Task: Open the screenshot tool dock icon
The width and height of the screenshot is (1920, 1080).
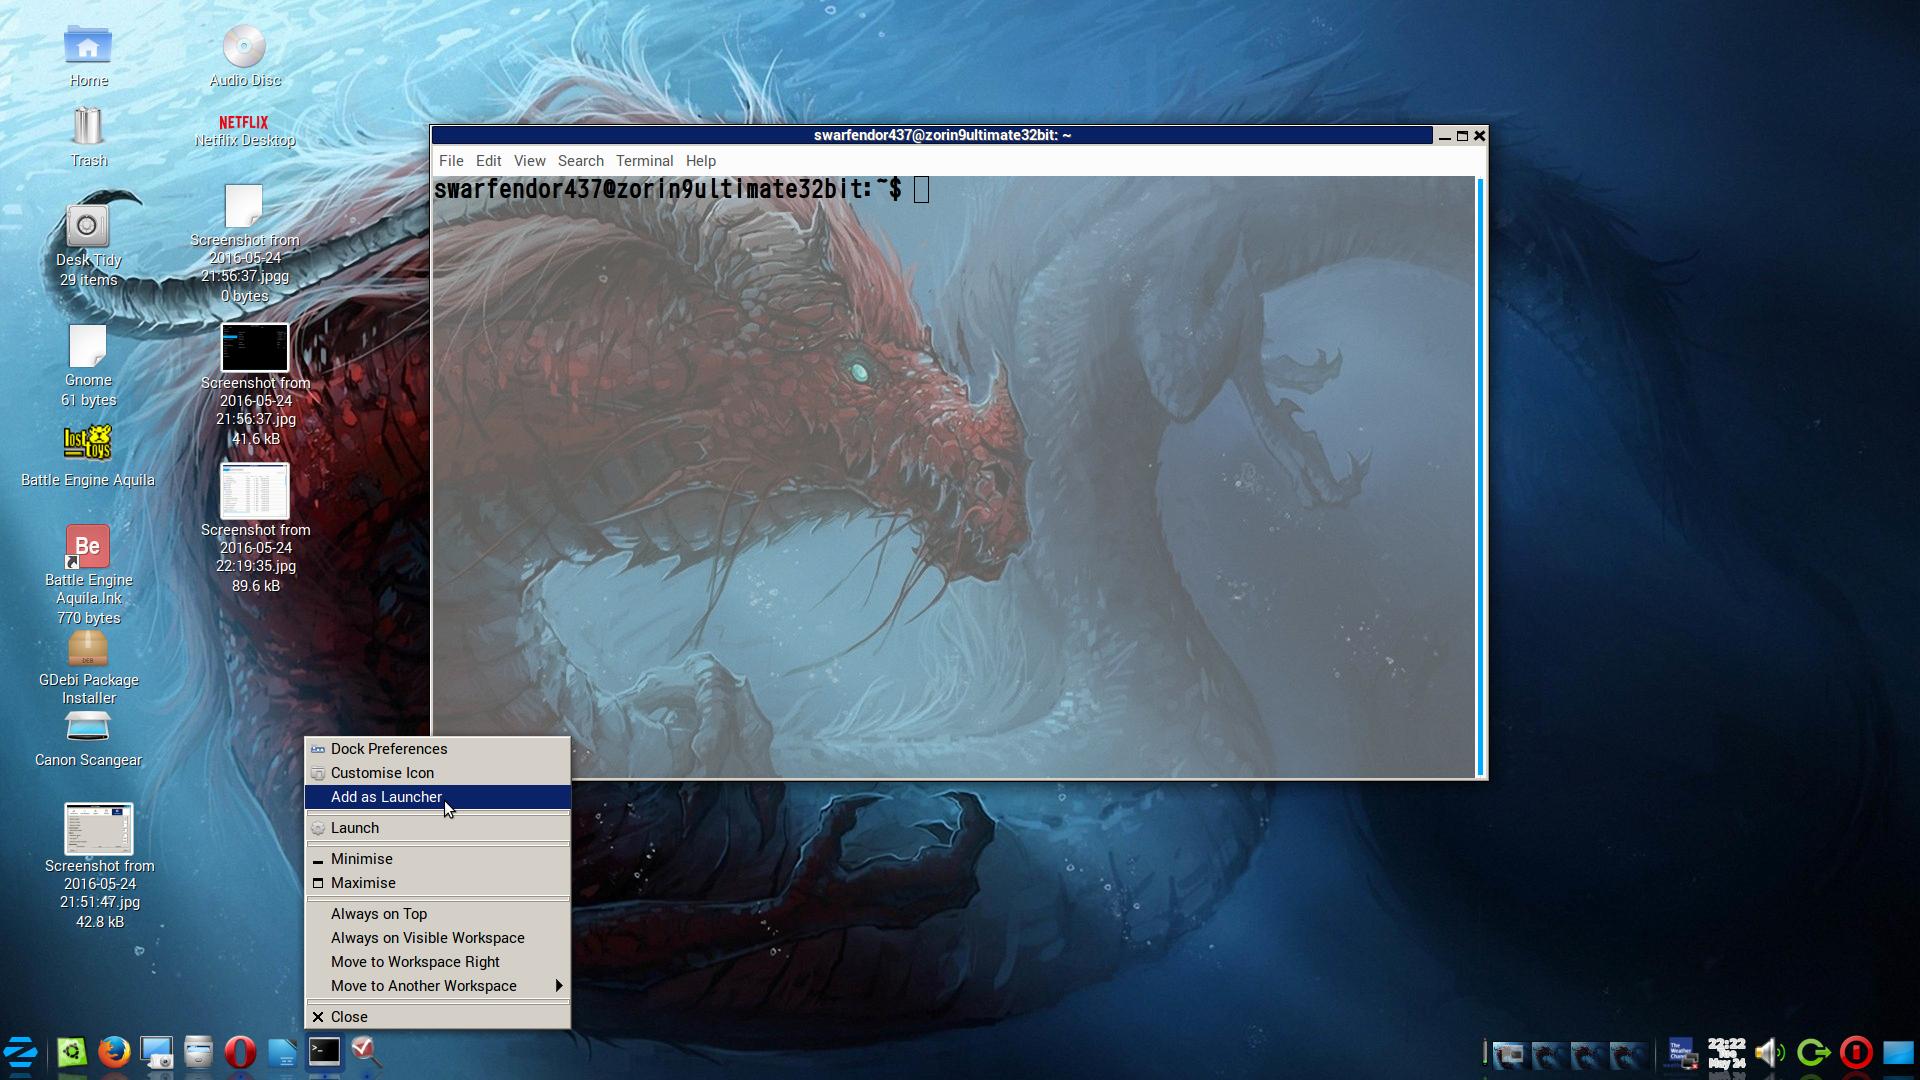Action: 156,1052
